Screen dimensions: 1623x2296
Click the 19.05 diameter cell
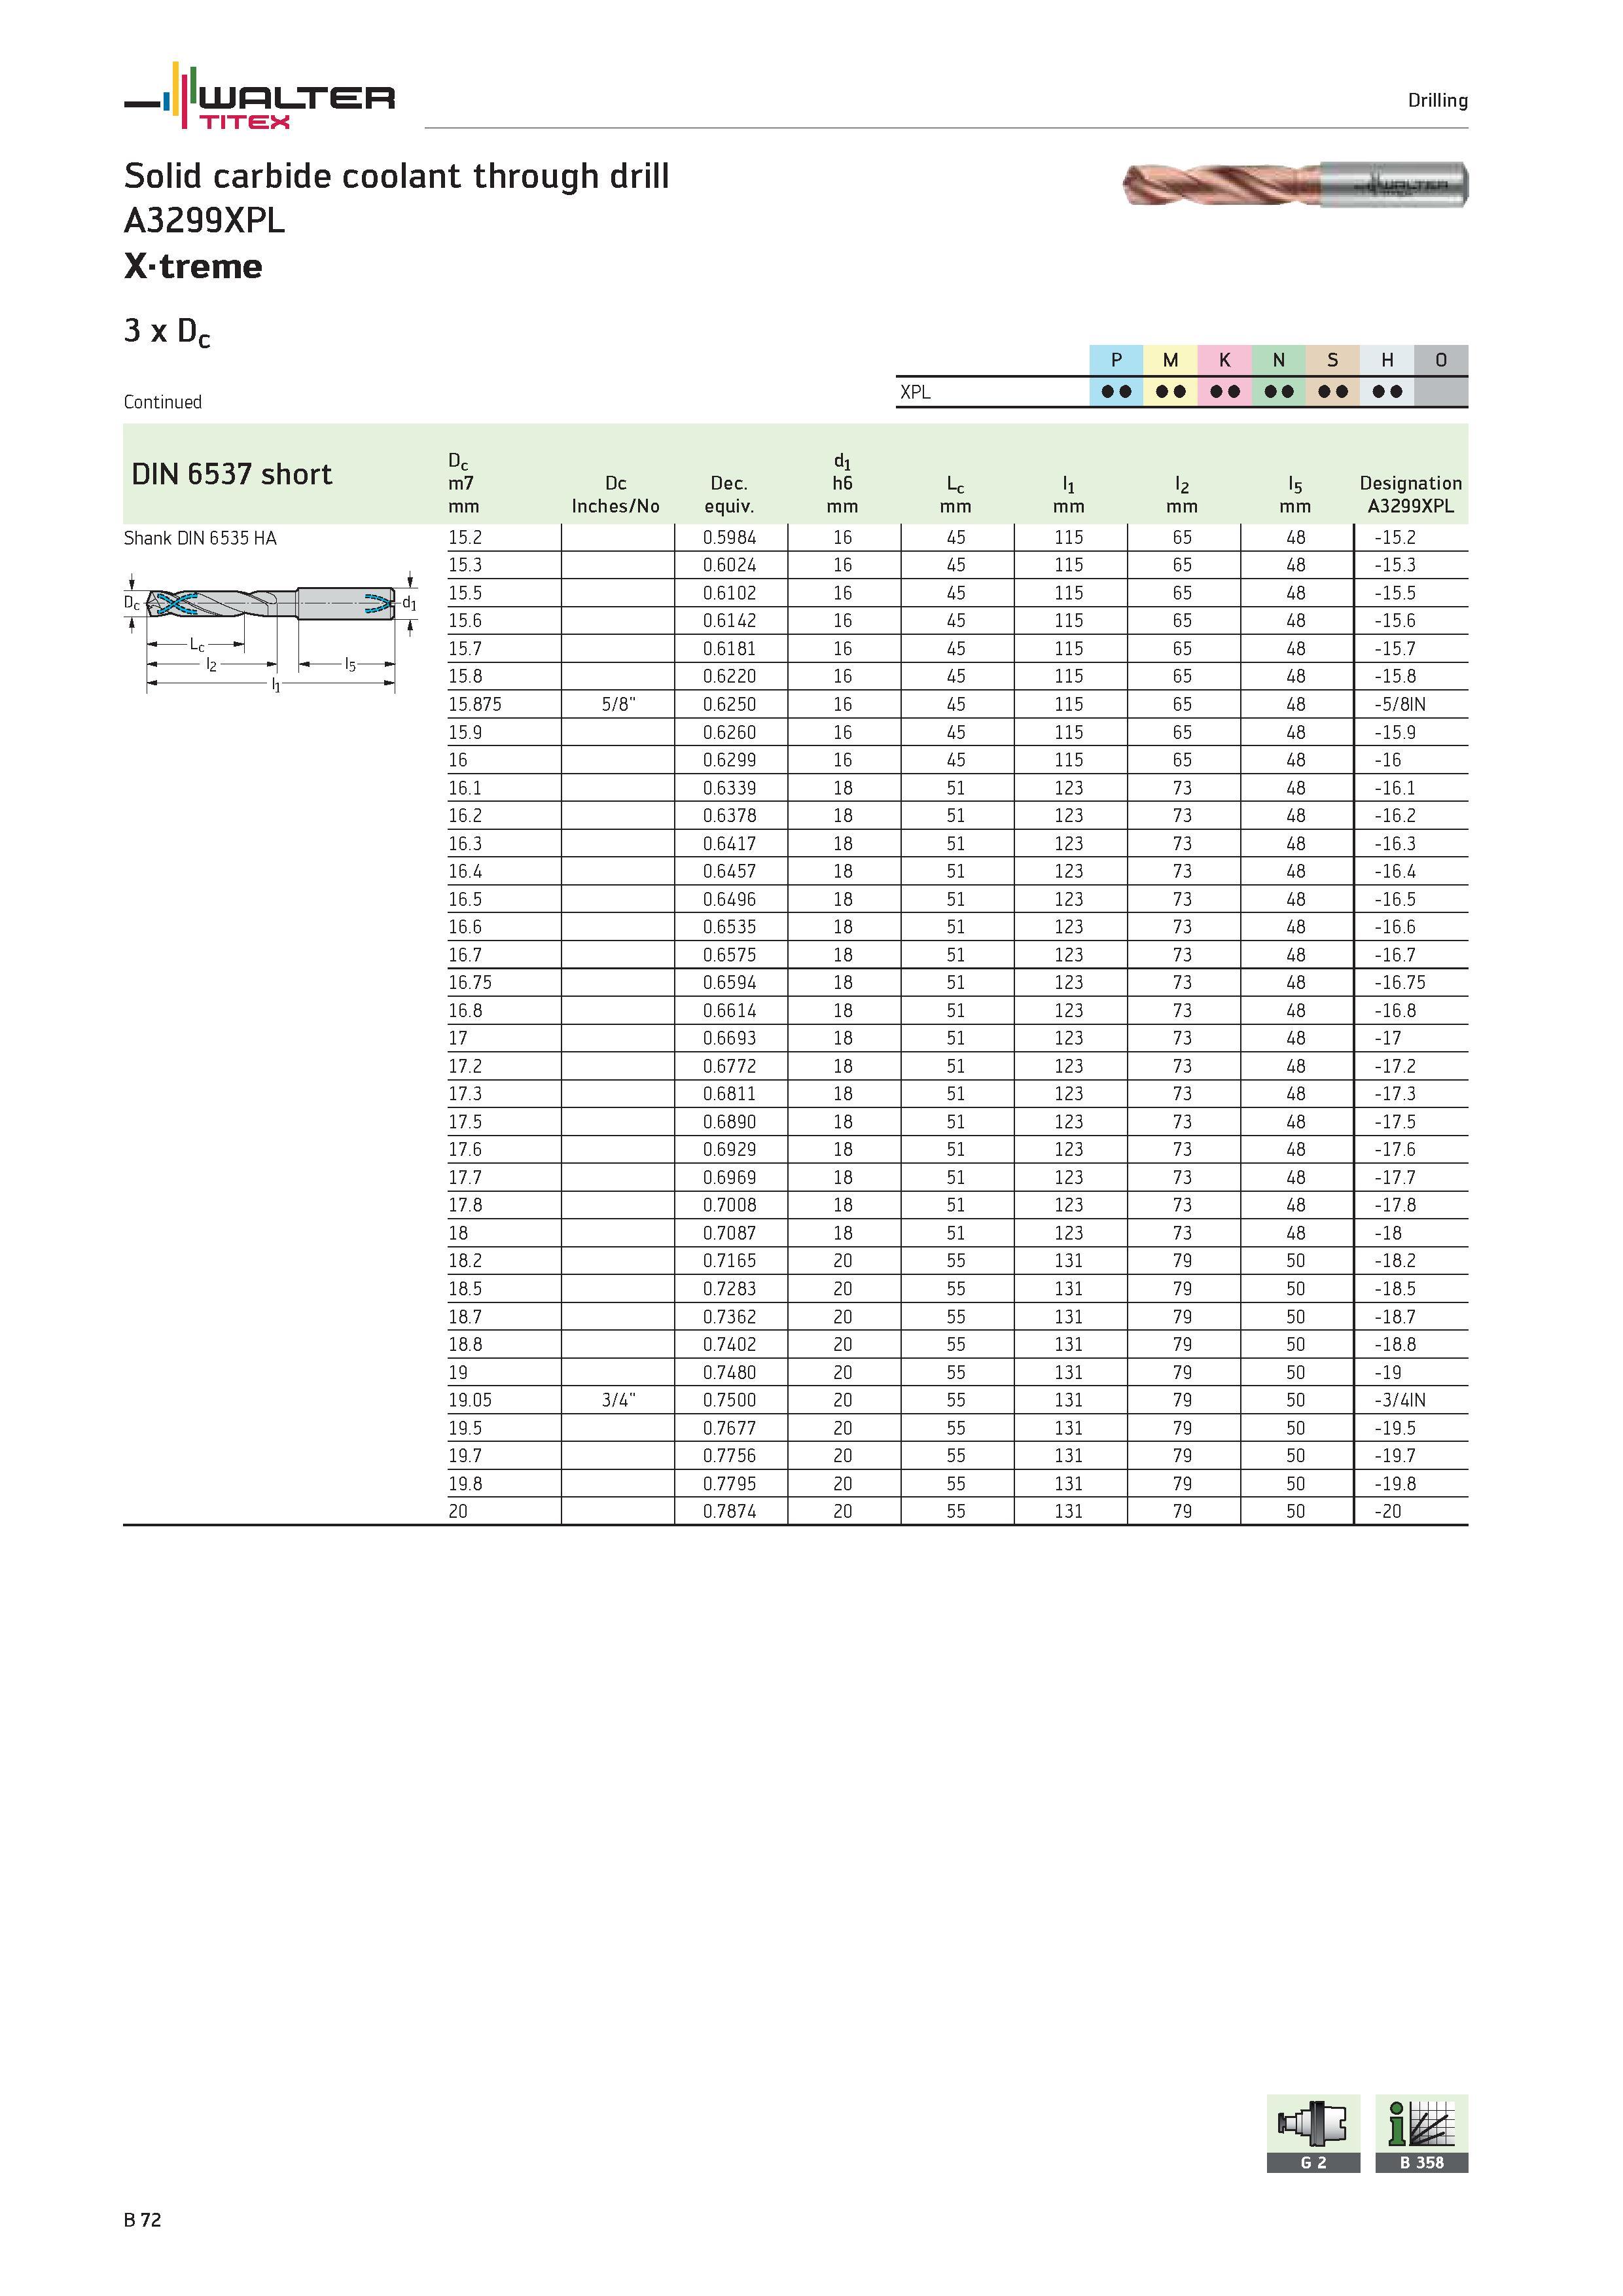click(x=470, y=1400)
